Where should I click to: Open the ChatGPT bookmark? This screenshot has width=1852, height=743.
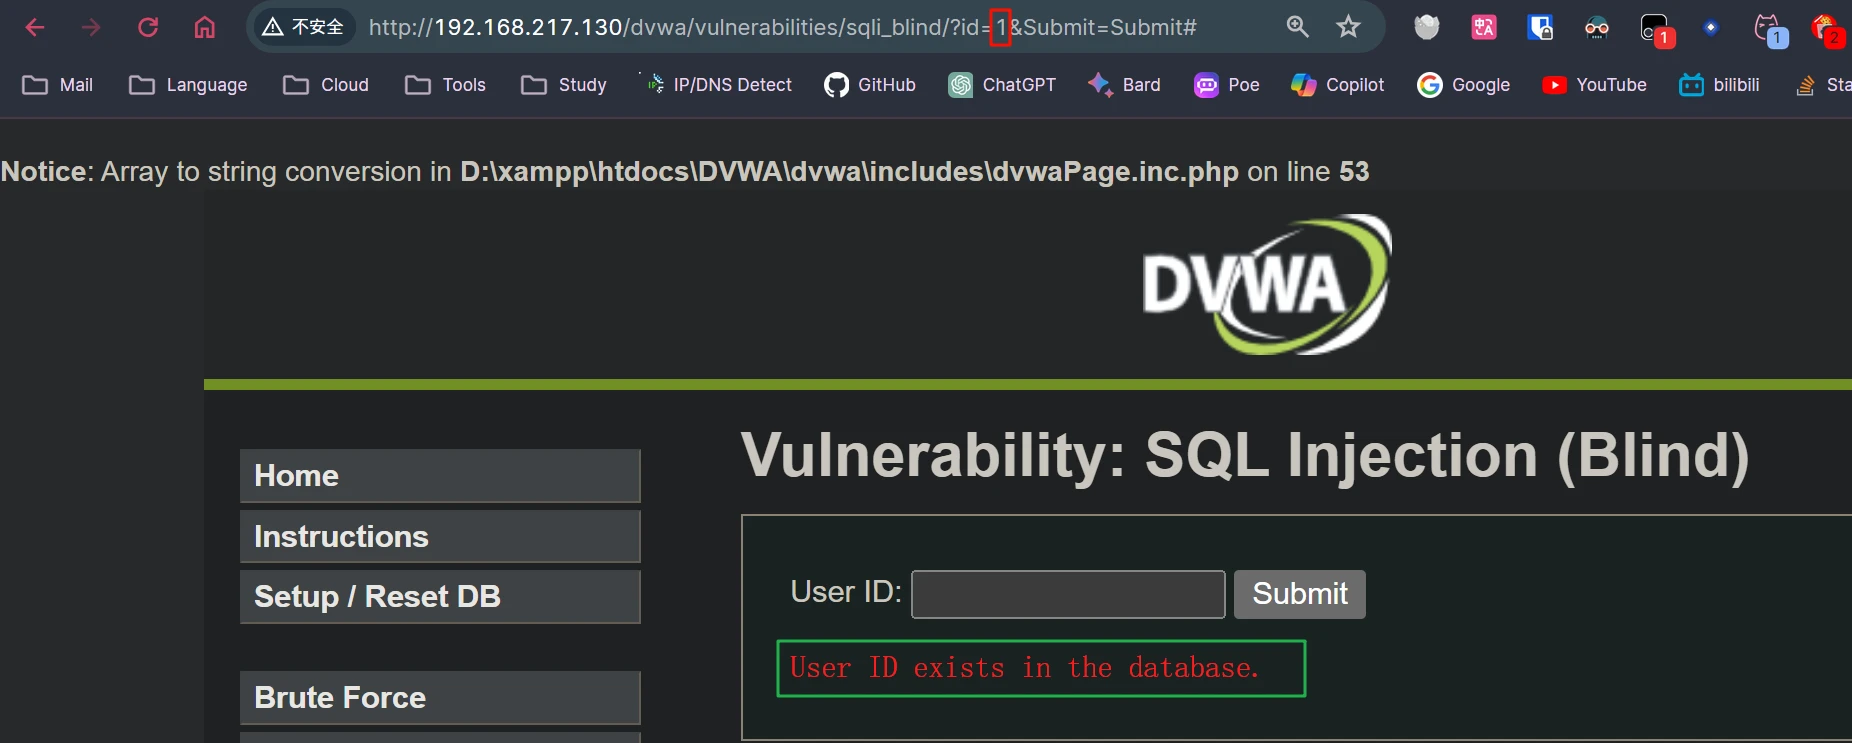tap(1002, 85)
